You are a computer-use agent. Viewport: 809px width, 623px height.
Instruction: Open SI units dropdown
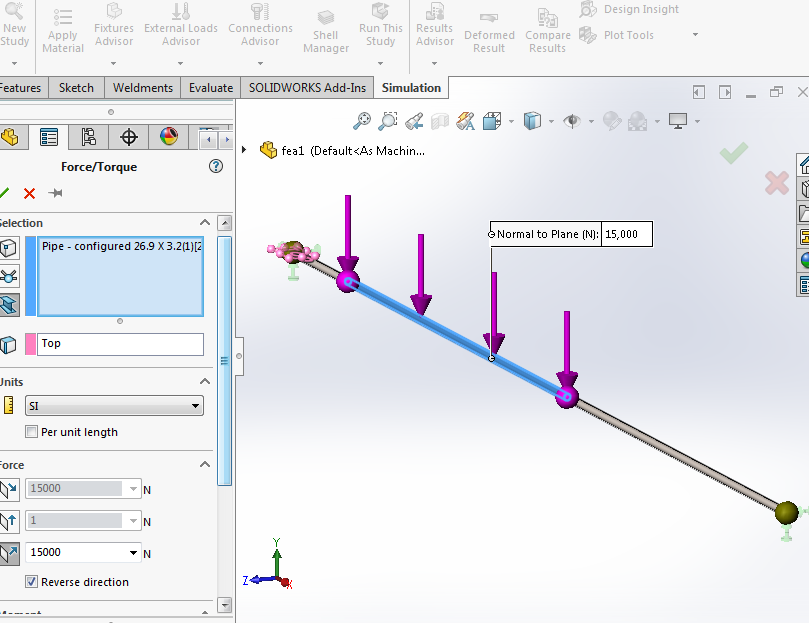115,406
